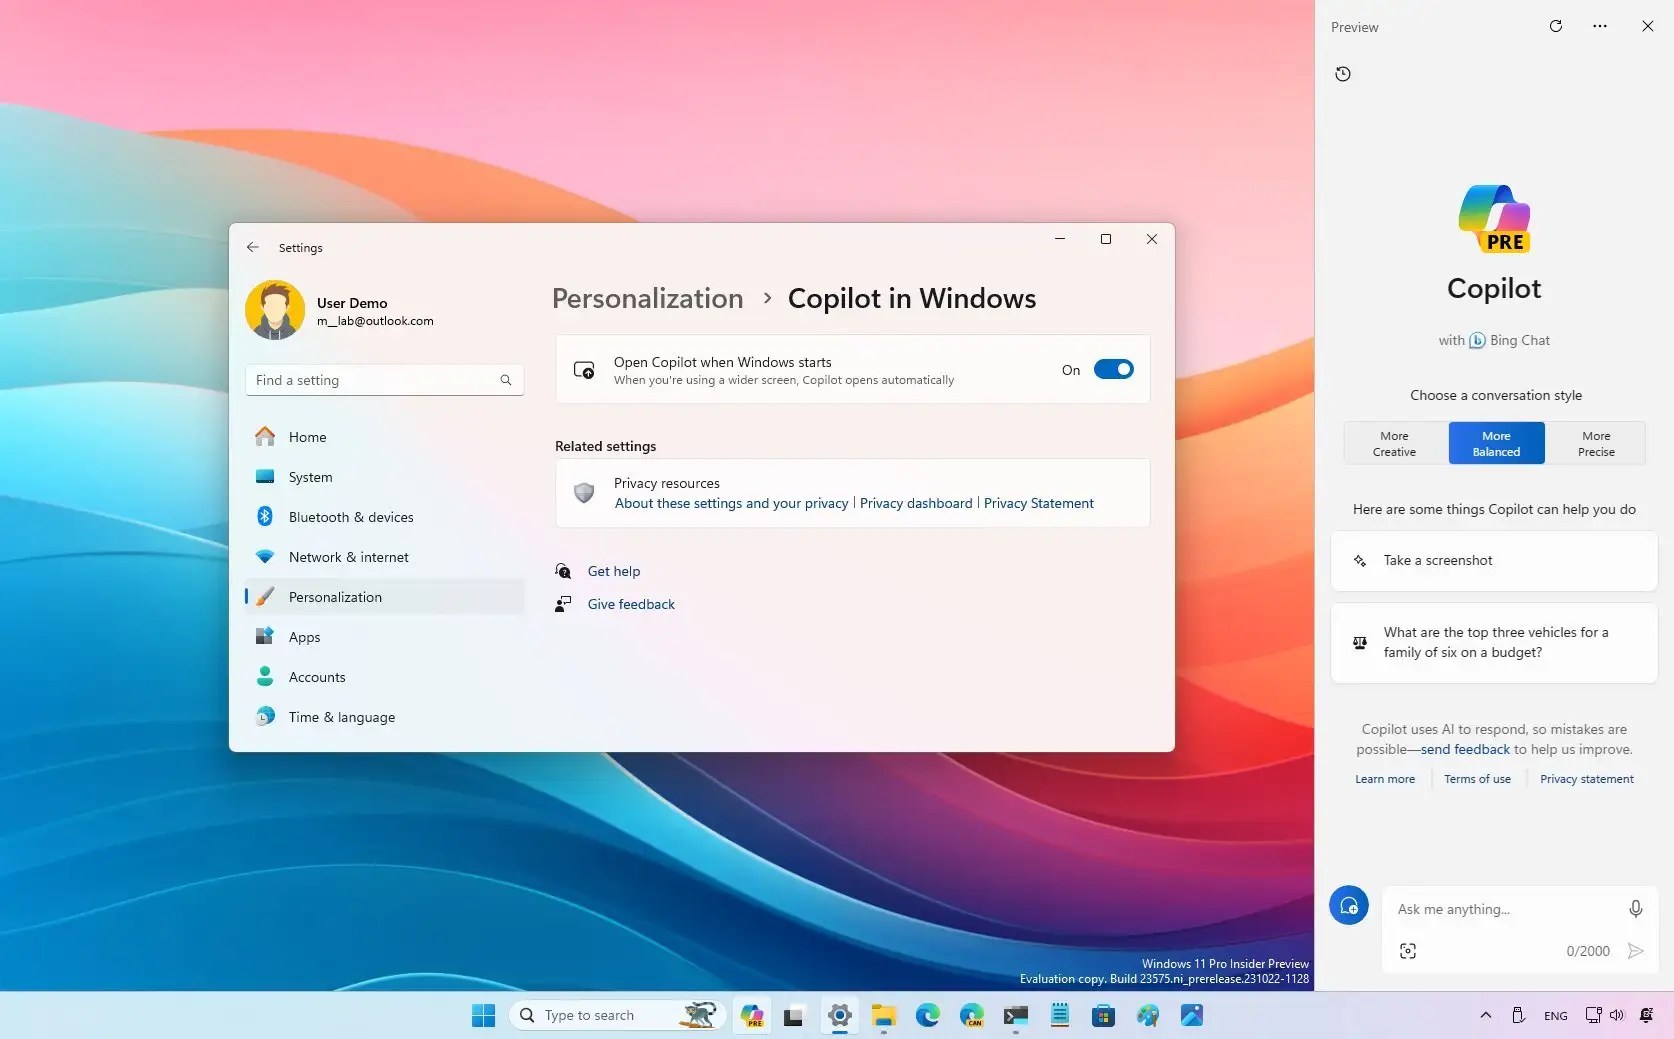Select the More Creative conversation style
The image size is (1674, 1039).
pyautogui.click(x=1394, y=443)
